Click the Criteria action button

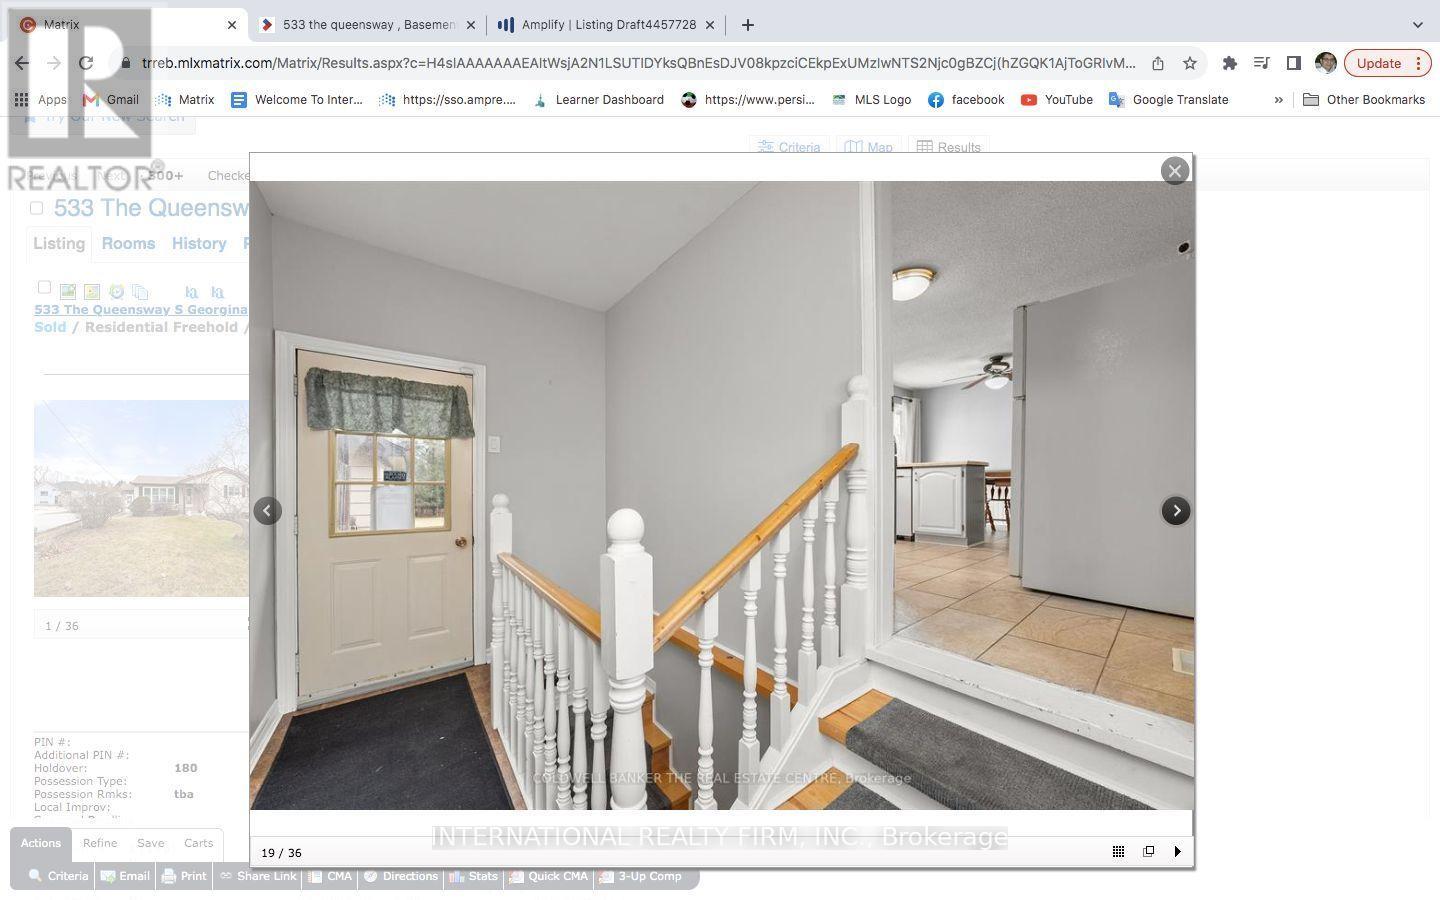coord(58,876)
